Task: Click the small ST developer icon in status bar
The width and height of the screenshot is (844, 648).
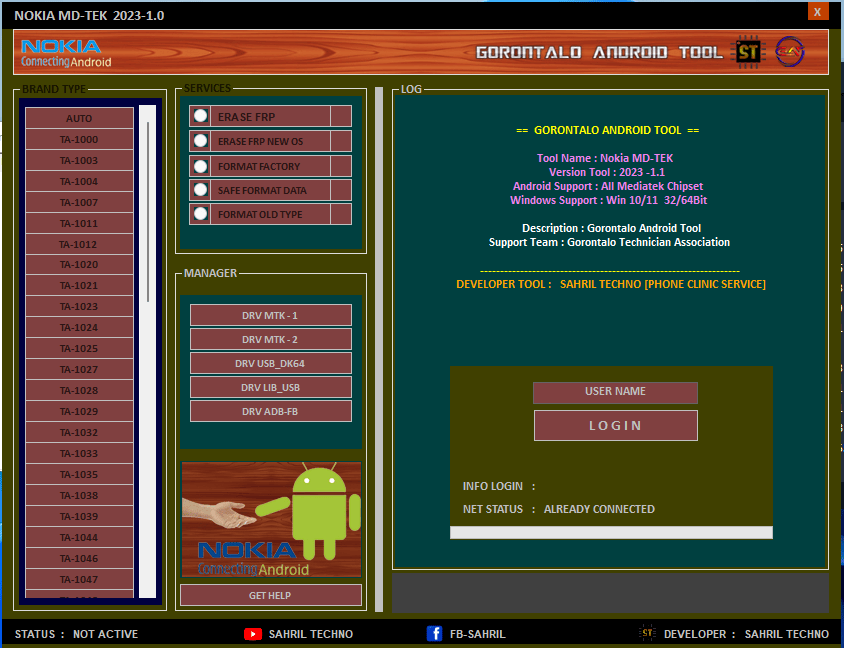Action: [647, 633]
